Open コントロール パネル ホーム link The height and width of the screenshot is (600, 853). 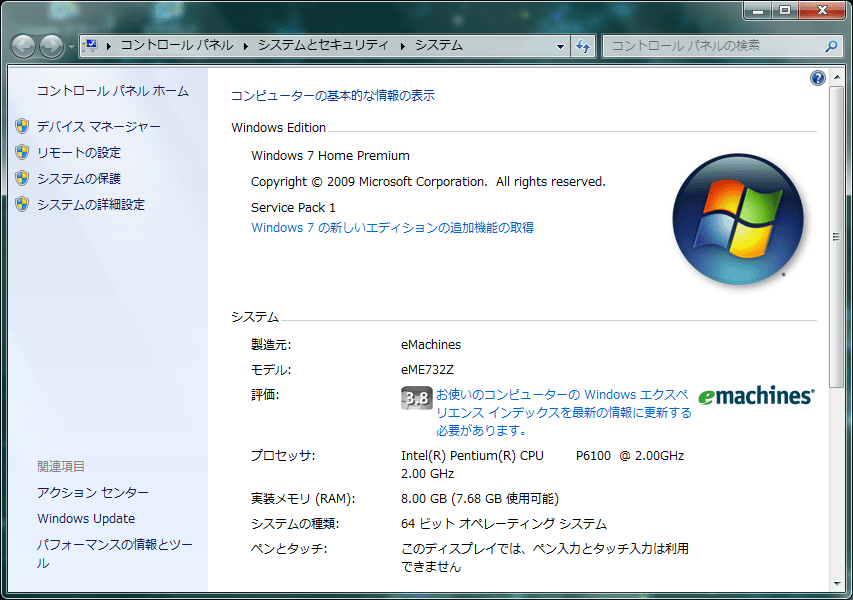(x=113, y=91)
